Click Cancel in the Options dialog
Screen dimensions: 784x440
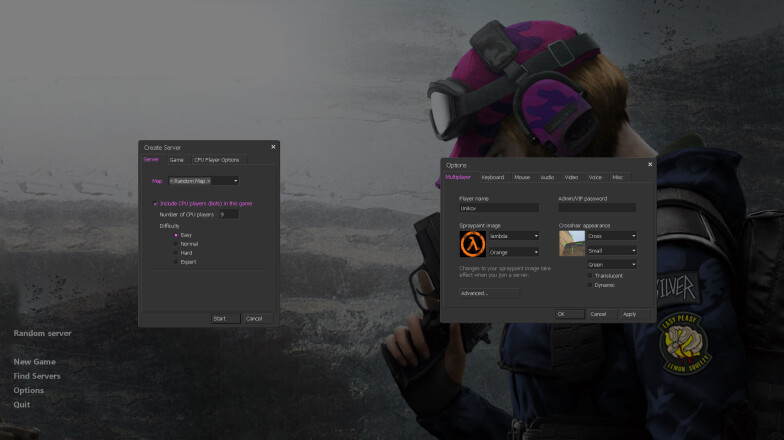click(x=602, y=314)
